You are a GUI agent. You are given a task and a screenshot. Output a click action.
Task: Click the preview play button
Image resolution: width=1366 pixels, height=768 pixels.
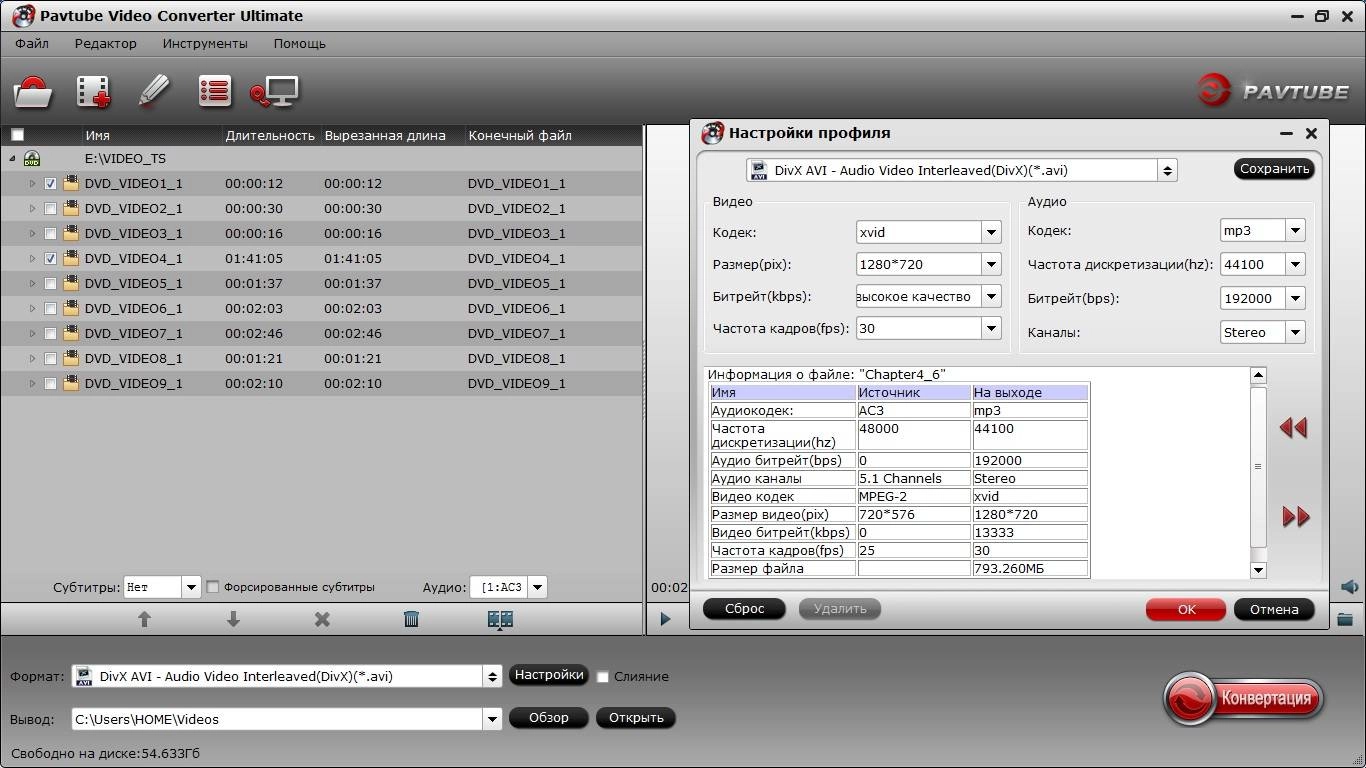666,619
